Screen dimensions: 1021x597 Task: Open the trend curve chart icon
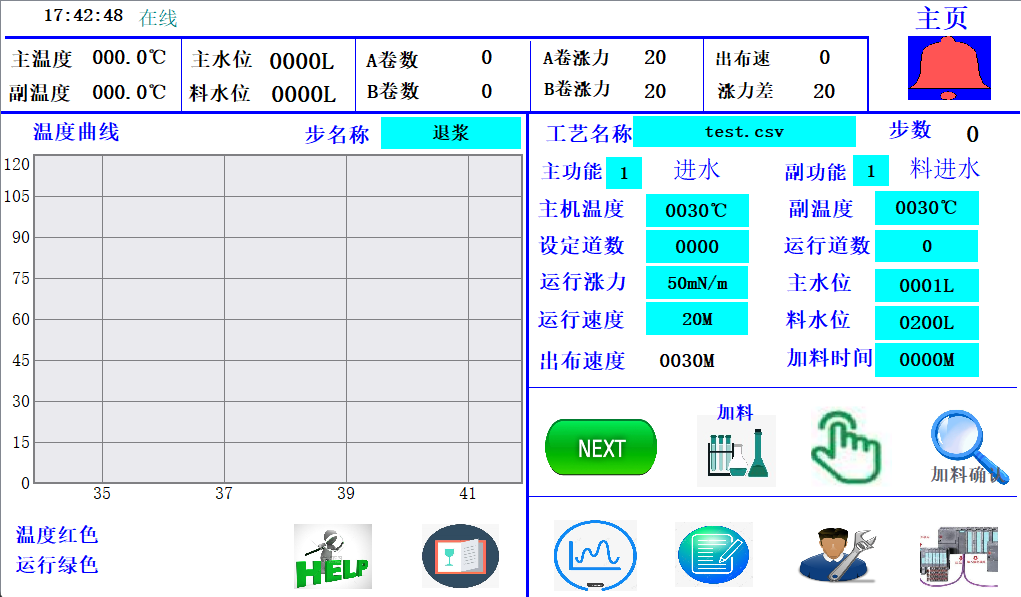pyautogui.click(x=595, y=555)
